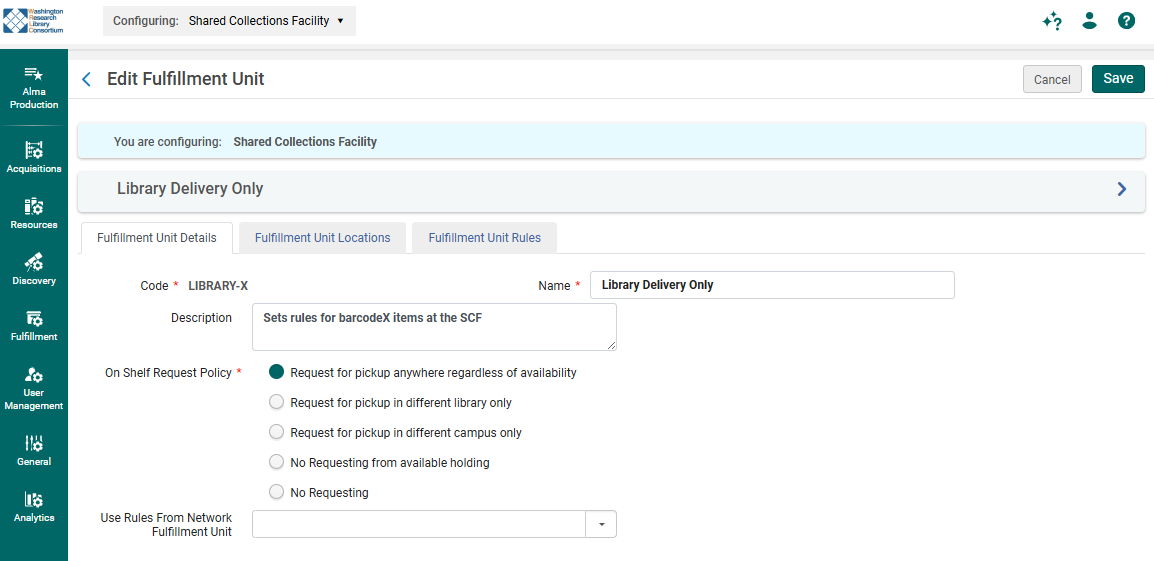Expand the Library Delivery Only section chevron
This screenshot has width=1154, height=561.
pos(1121,189)
